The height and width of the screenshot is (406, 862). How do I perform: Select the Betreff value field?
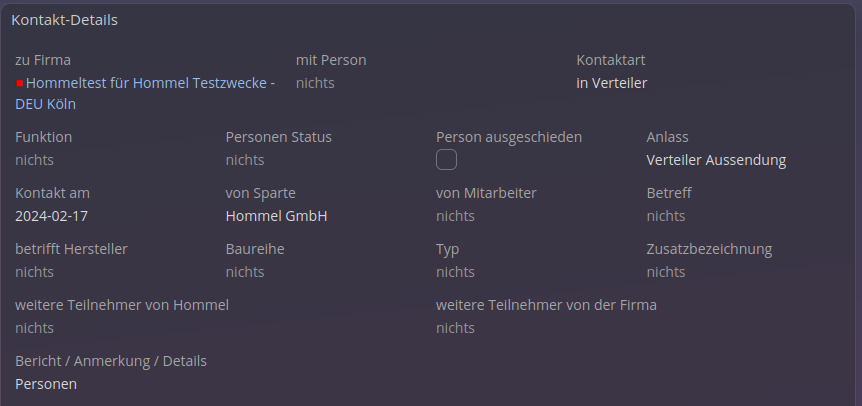click(666, 216)
